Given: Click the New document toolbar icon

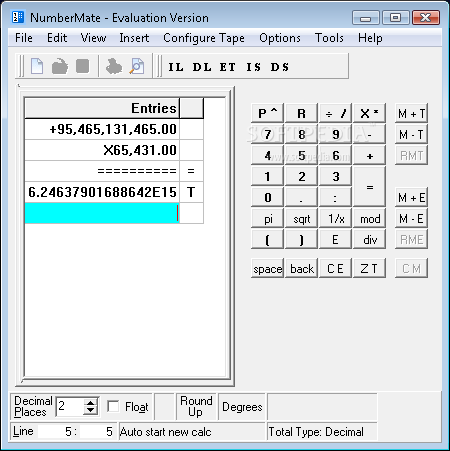Looking at the screenshot, I should pyautogui.click(x=37, y=66).
